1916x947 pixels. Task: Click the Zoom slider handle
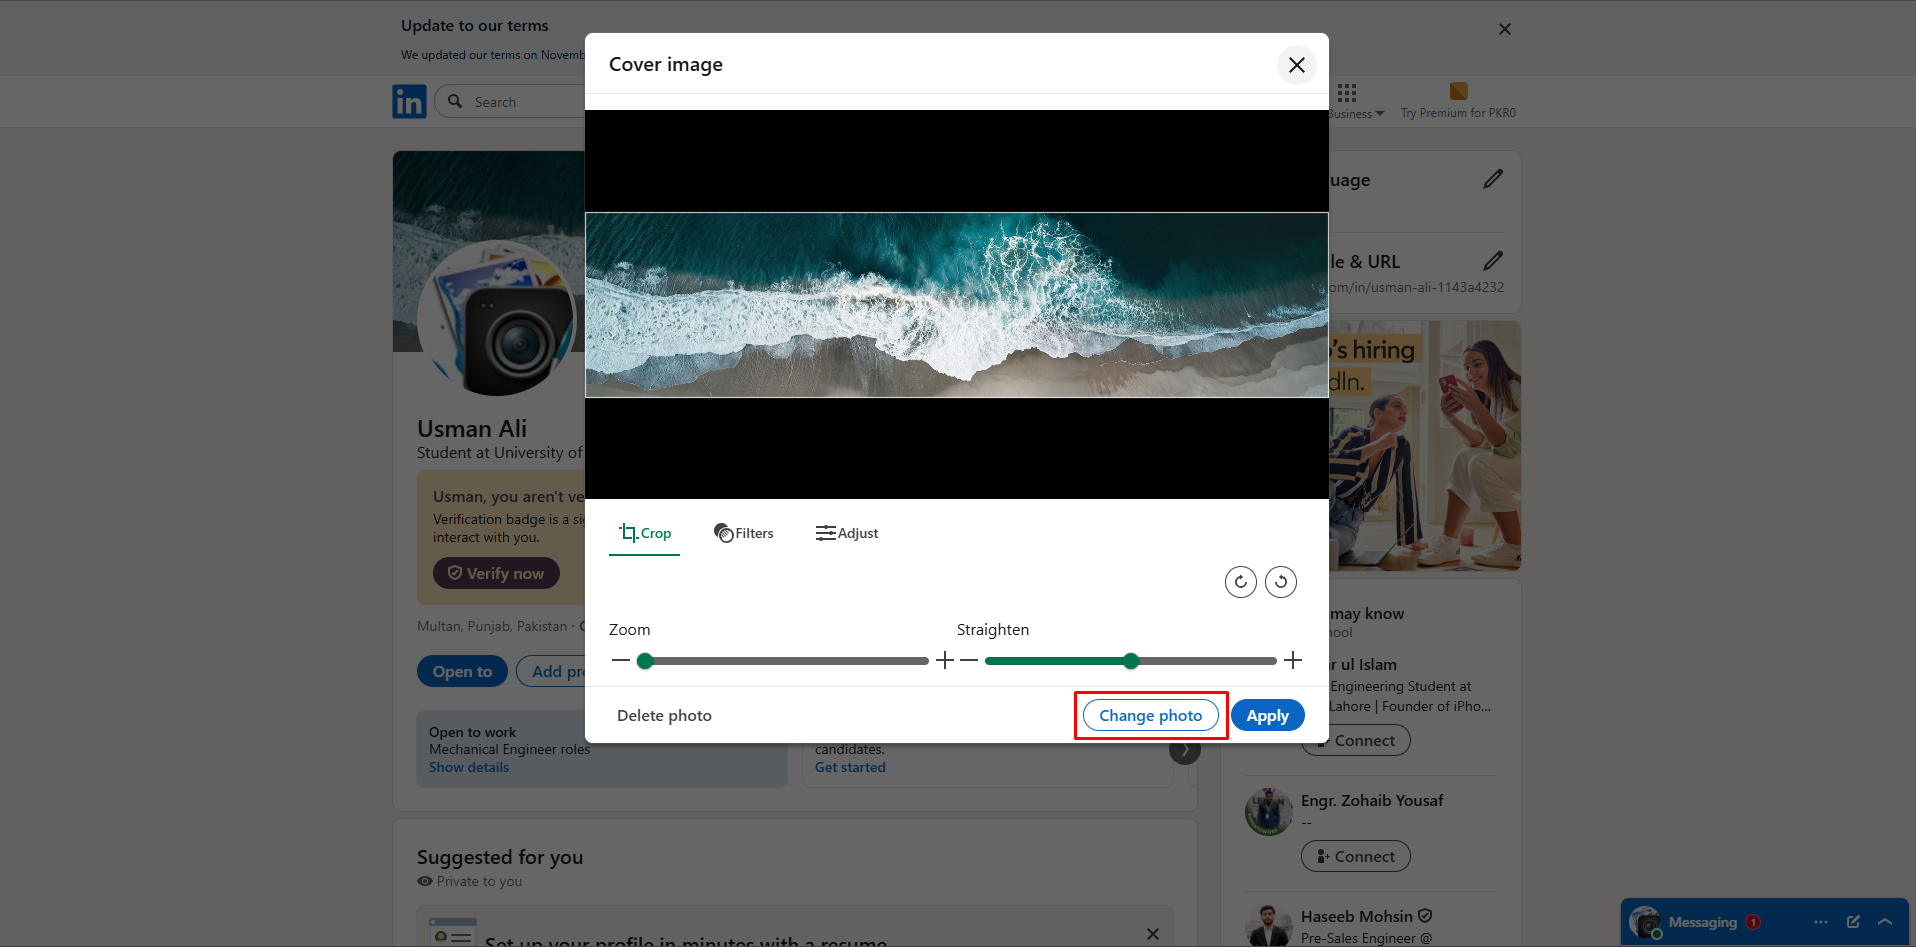coord(645,661)
